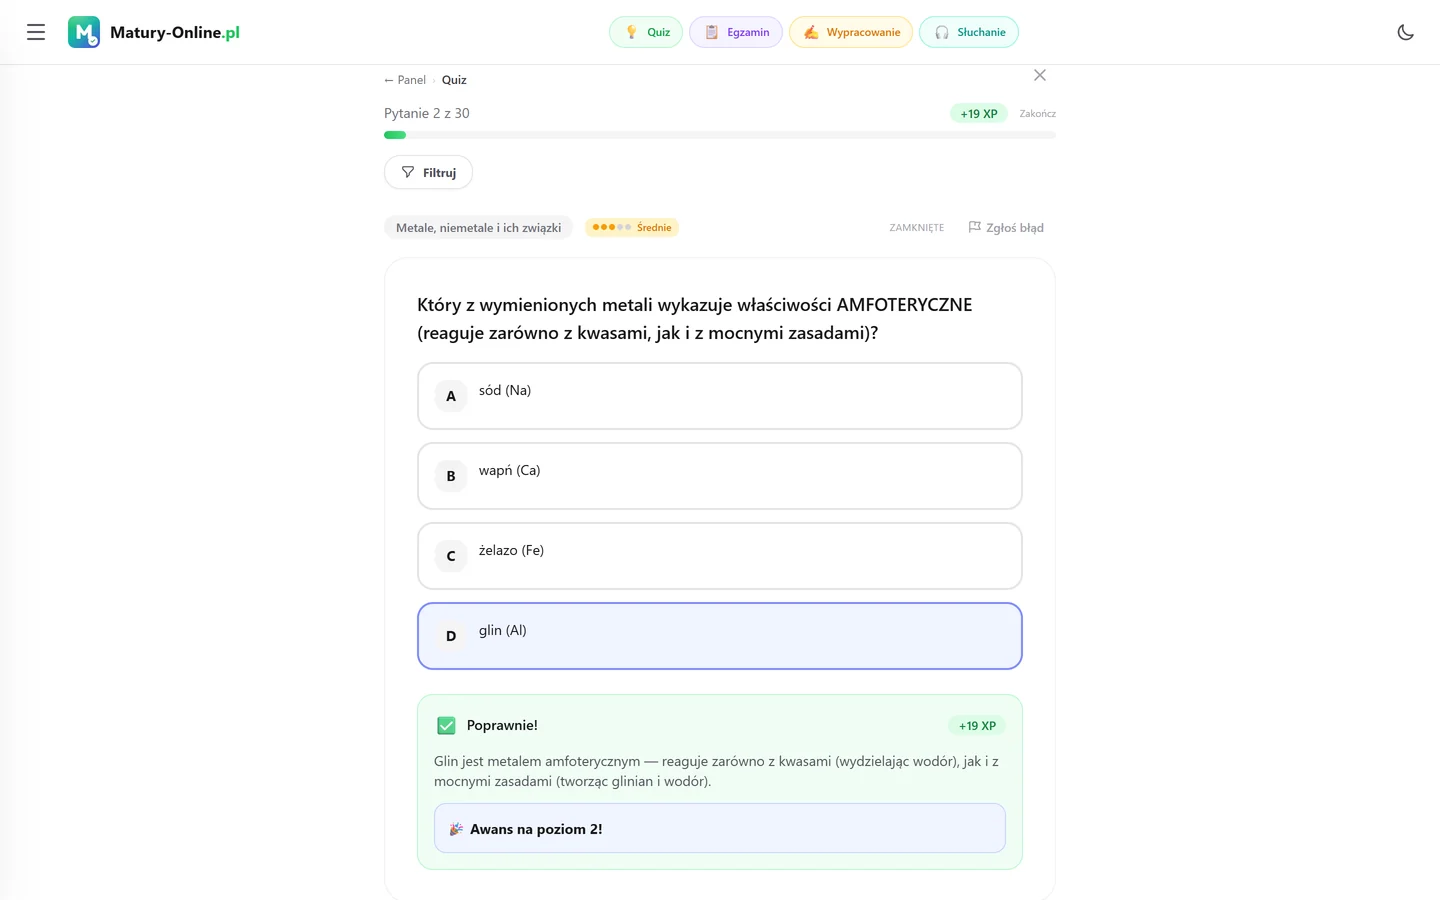Screen dimensions: 1440x900
Task: Click the Pytanie 2 z 30 label
Action: [427, 114]
